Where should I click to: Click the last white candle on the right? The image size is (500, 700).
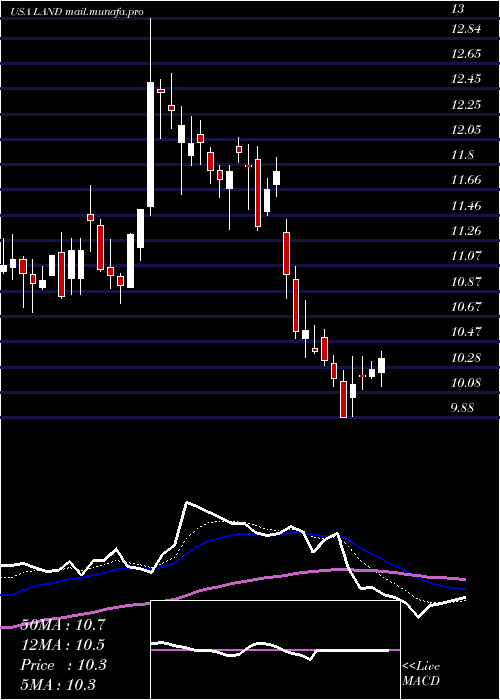tap(381, 365)
